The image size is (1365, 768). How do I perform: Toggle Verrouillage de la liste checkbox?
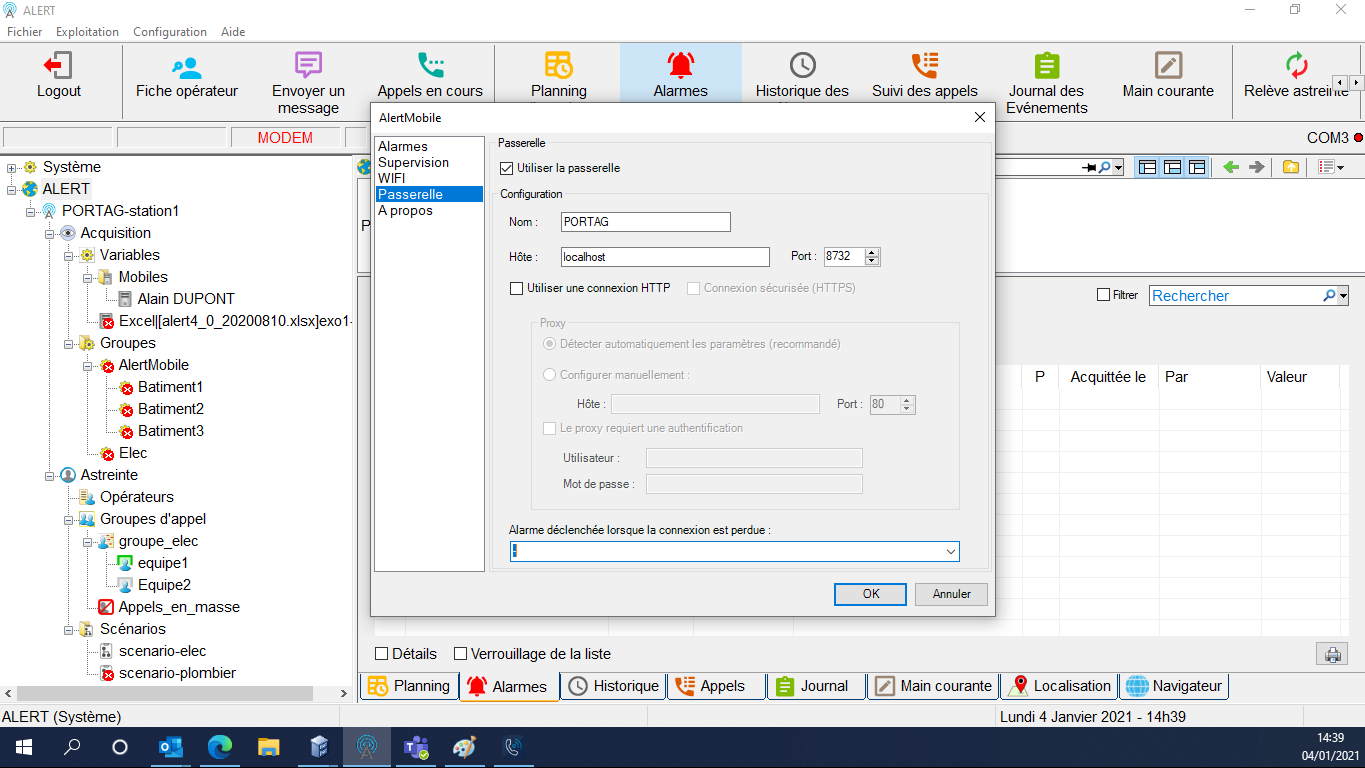[461, 654]
